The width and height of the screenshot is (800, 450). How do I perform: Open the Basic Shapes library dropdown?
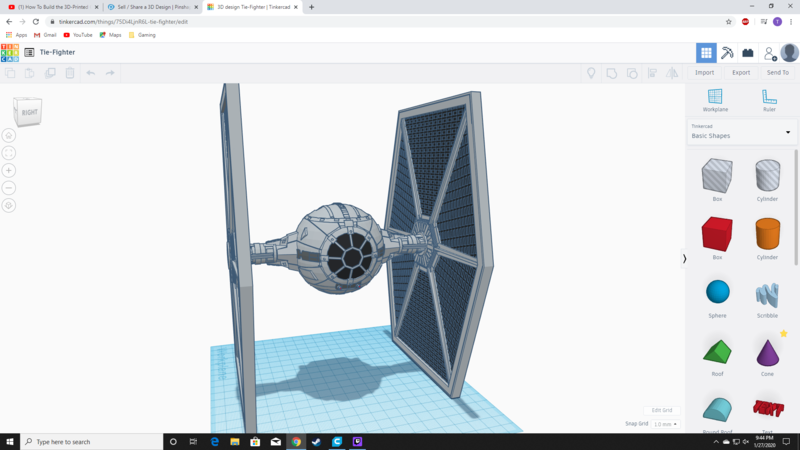(742, 132)
